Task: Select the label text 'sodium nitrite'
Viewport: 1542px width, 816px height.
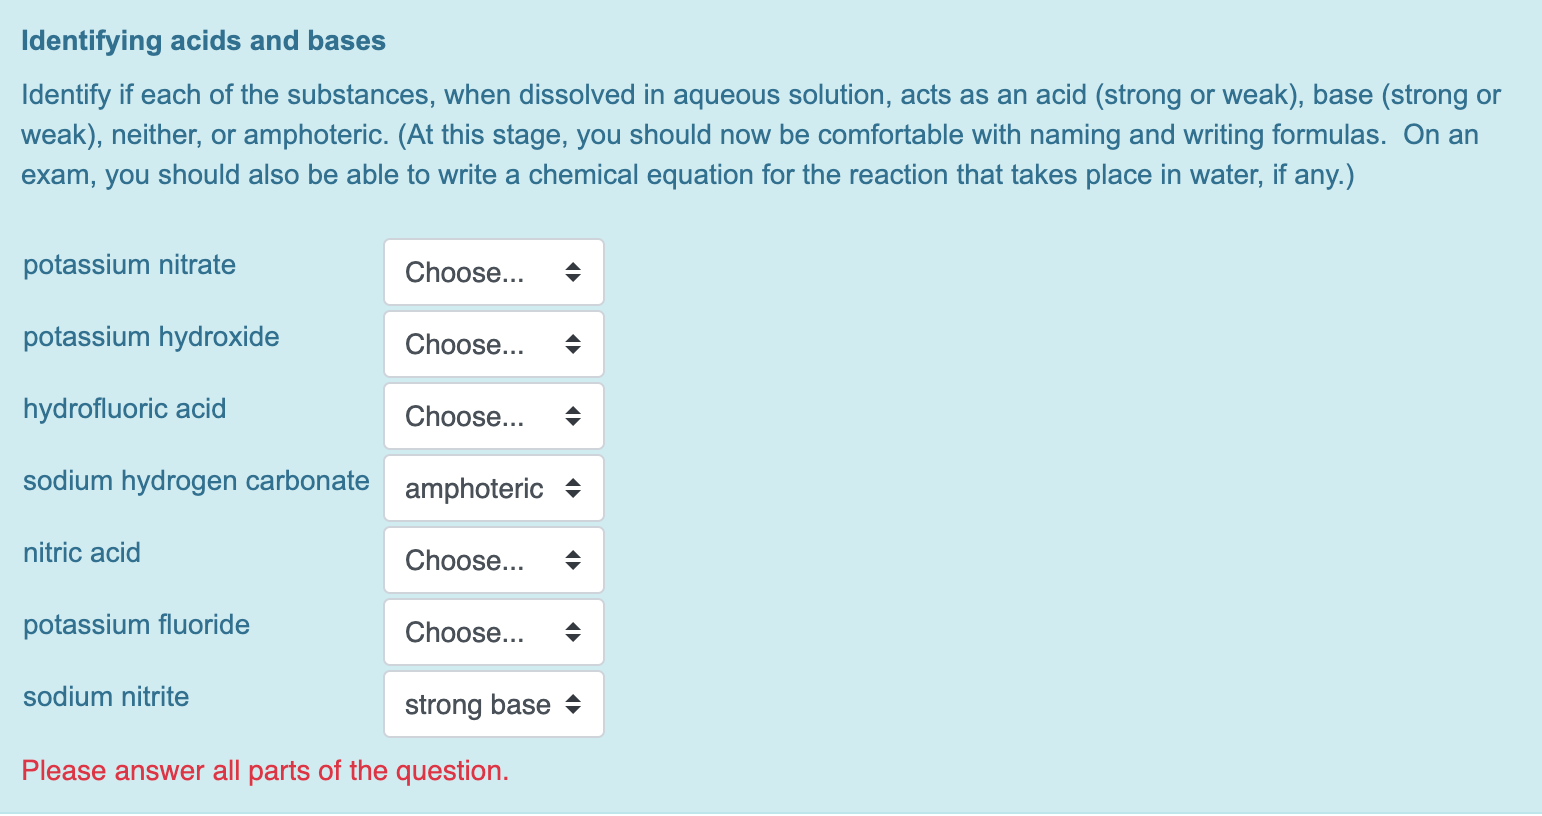Action: coord(106,697)
